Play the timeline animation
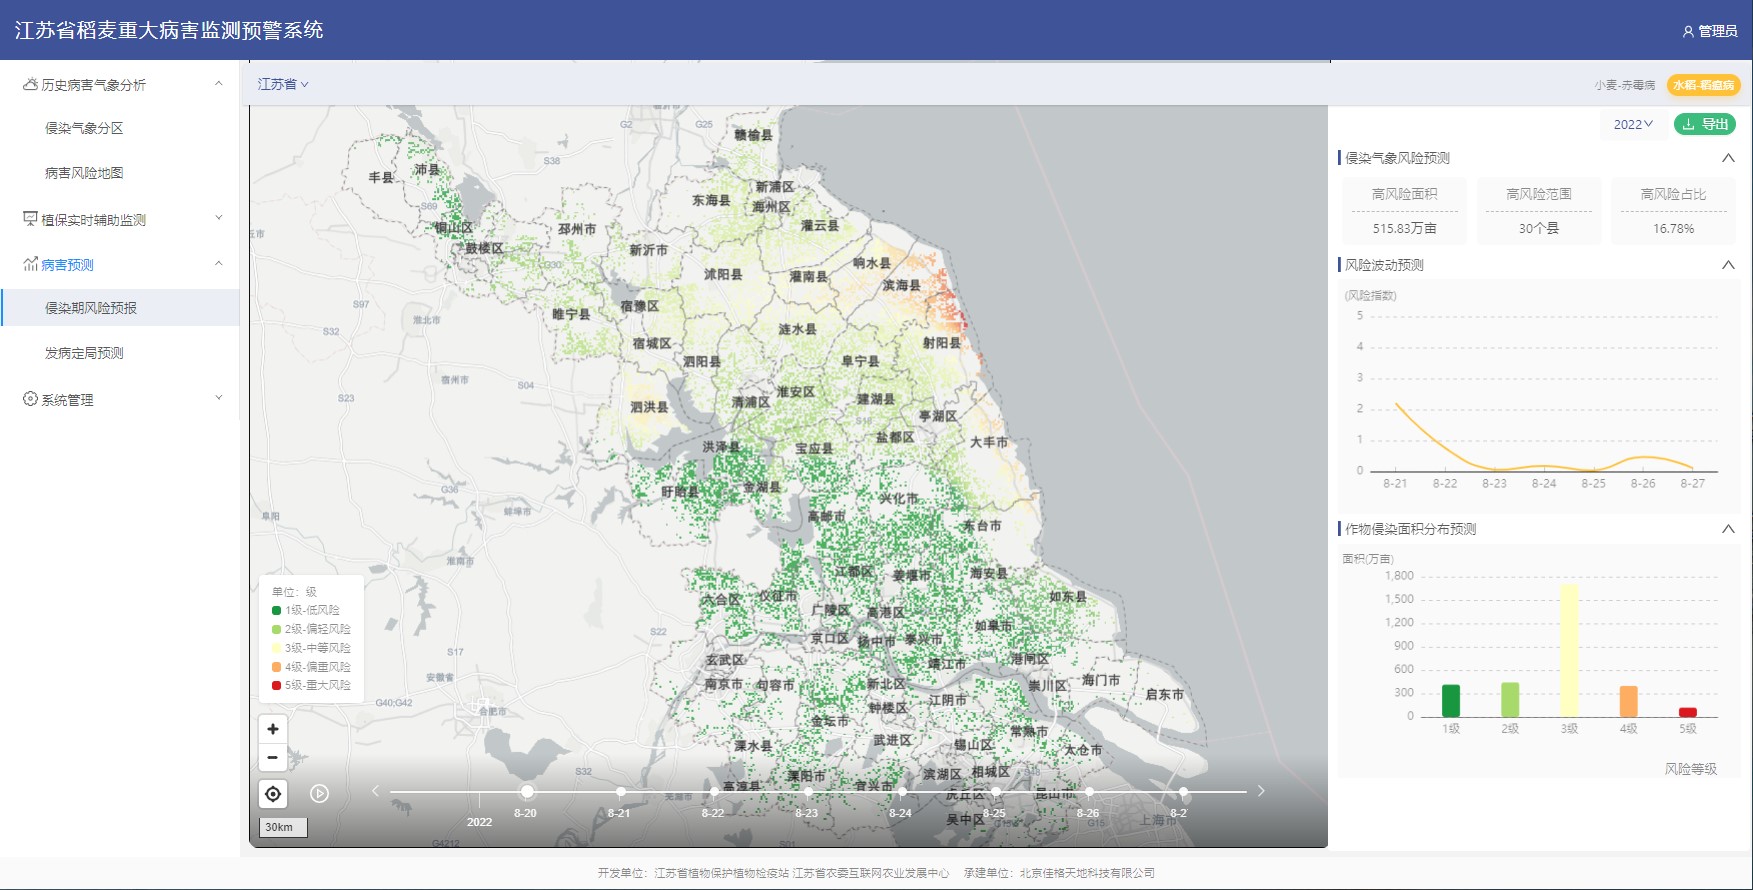1753x890 pixels. (320, 794)
